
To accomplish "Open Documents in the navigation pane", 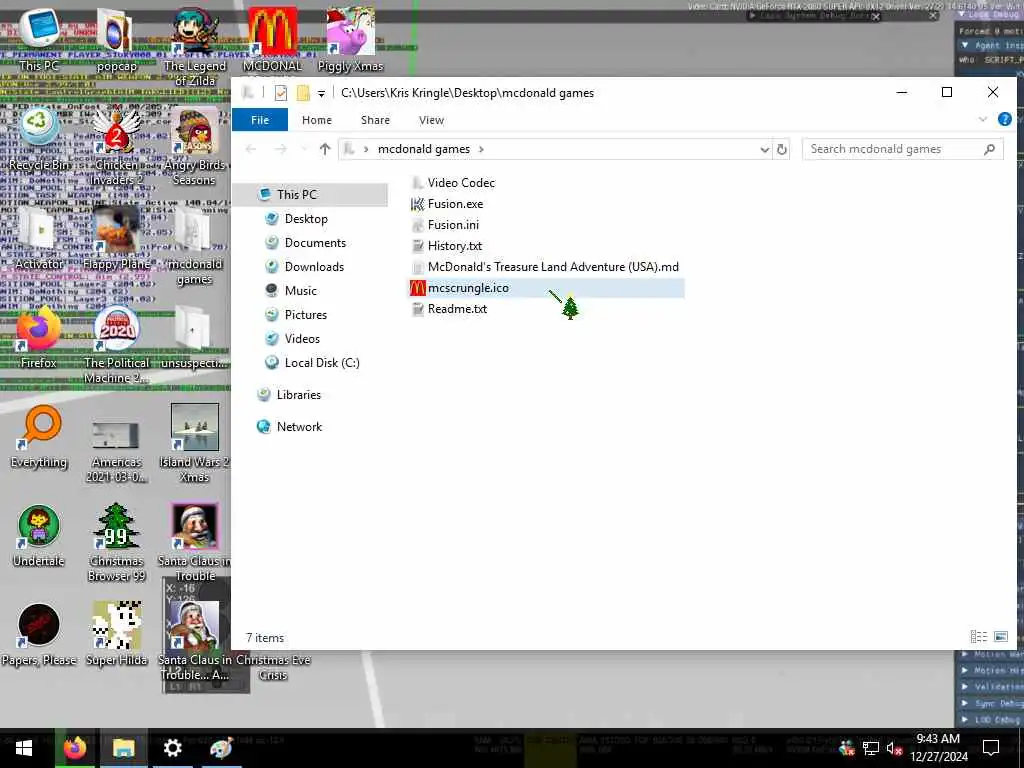I will coord(315,243).
